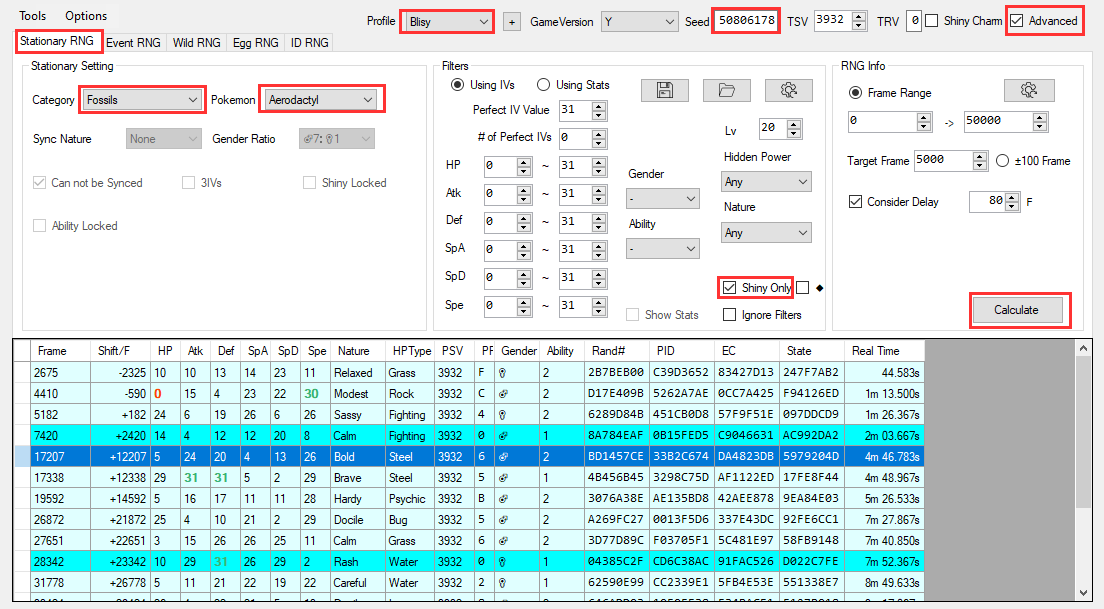Click the Real Time cell 7m 27.867s

(x=884, y=520)
